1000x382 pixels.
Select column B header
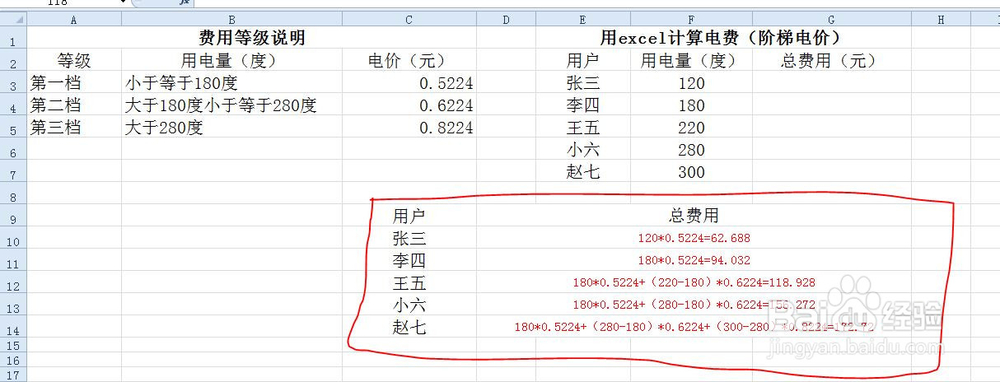click(x=232, y=20)
